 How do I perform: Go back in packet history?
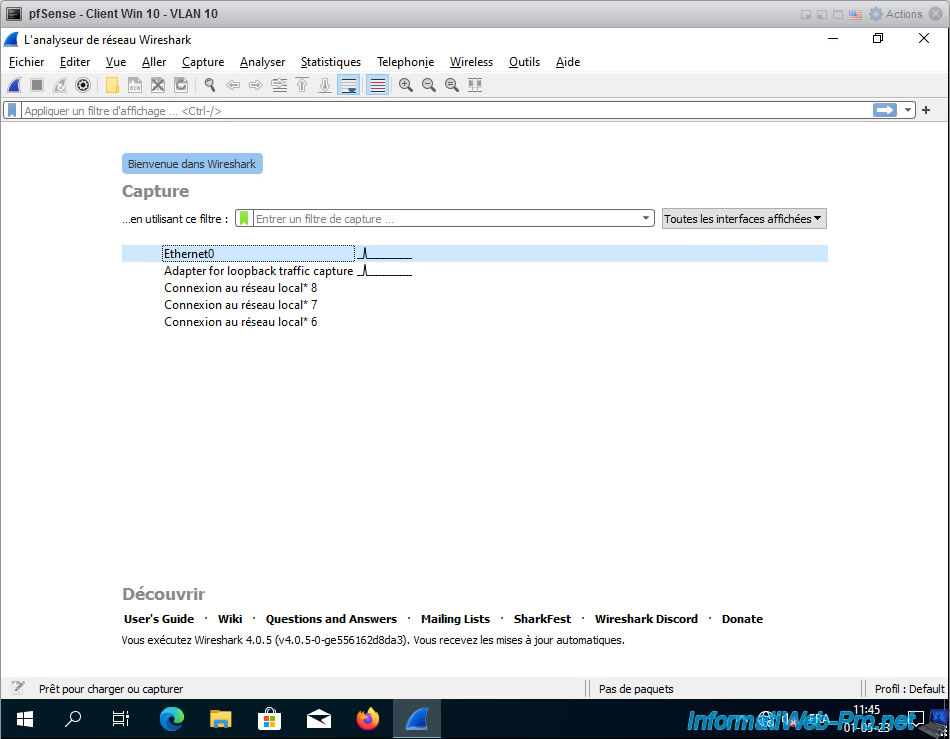233,85
